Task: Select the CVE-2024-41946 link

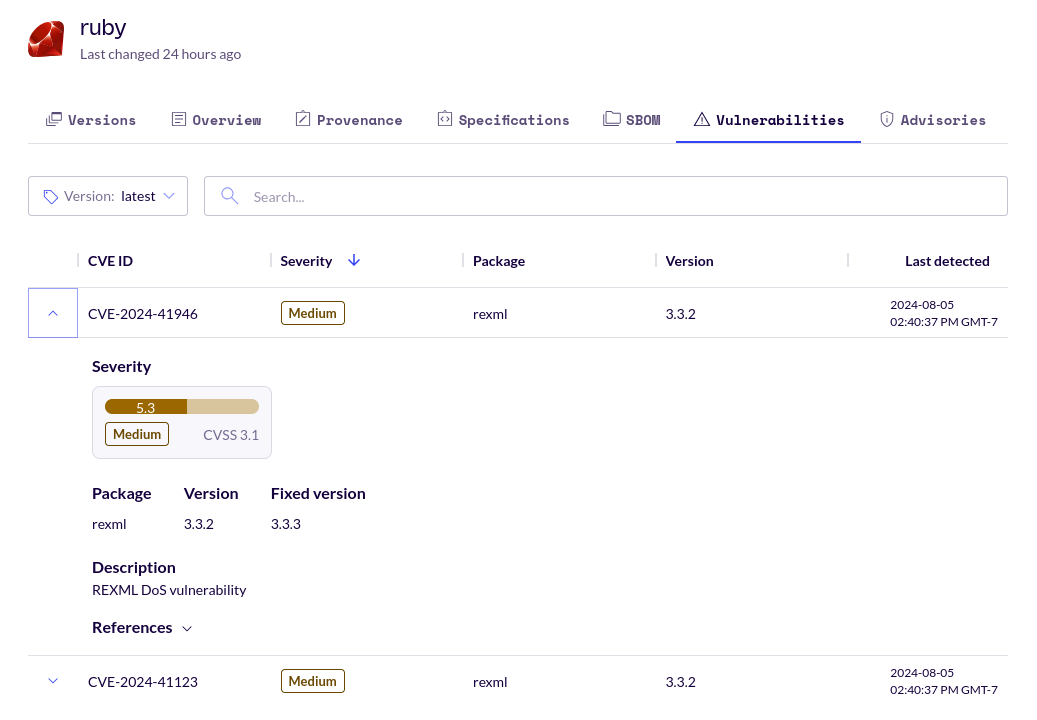Action: point(142,313)
